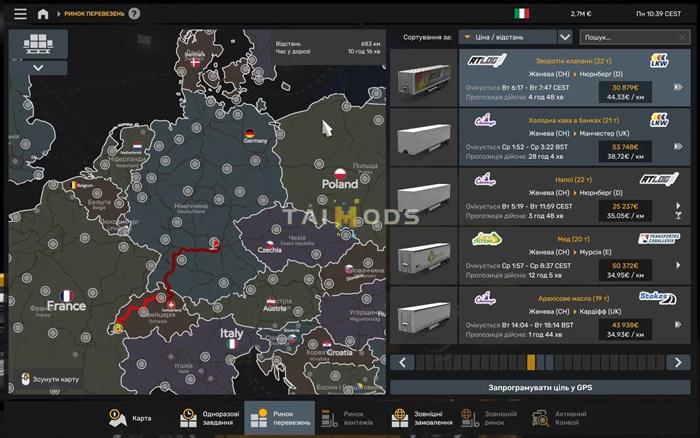Click the Poland flag marker on map
Viewport: 700px width, 438px height.
tap(341, 173)
